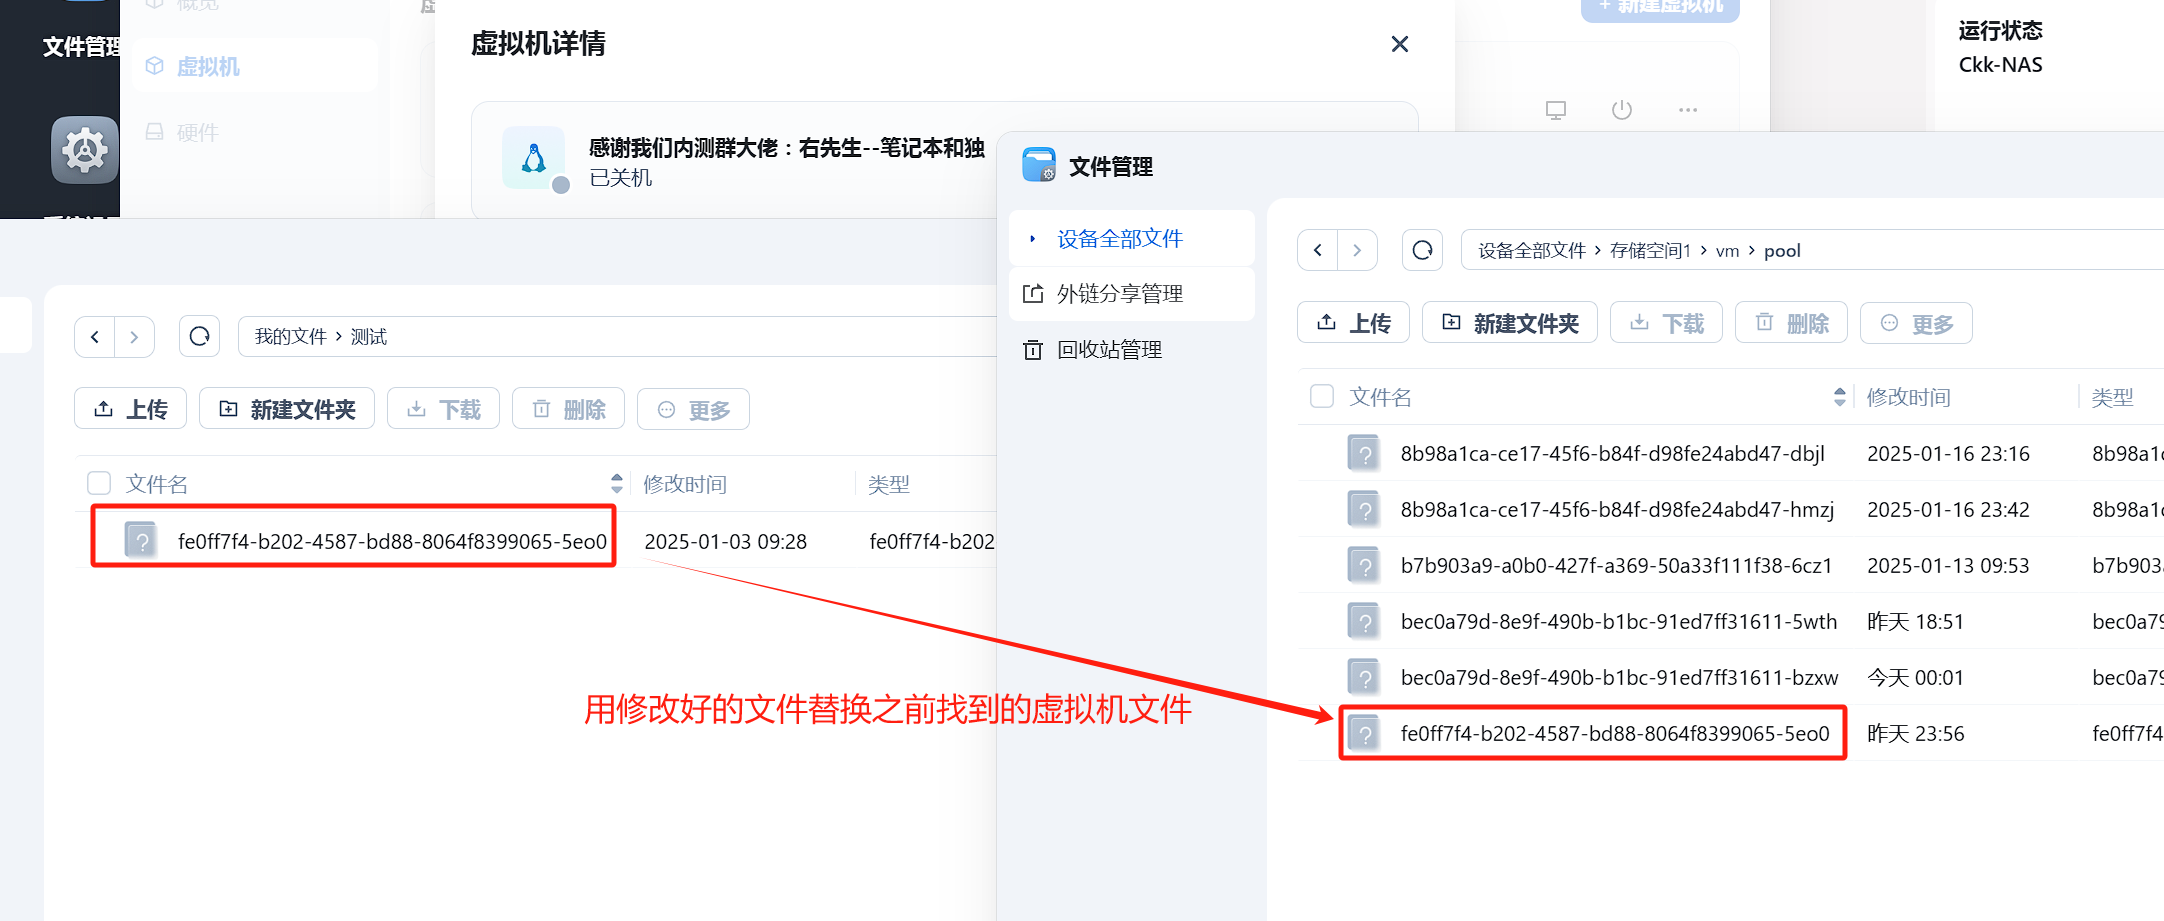Select fe0ff7f4-...-5eo0 in 测试 folder

click(392, 542)
